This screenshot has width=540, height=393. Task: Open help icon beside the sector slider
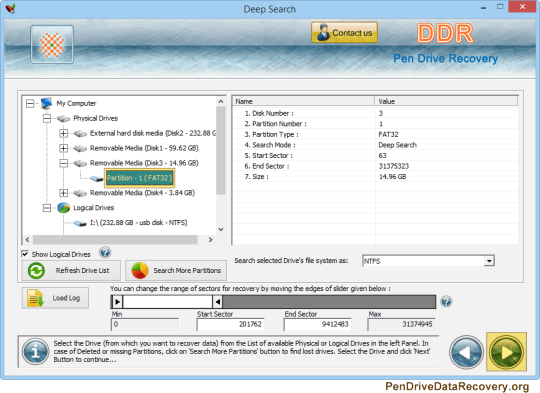(x=446, y=302)
